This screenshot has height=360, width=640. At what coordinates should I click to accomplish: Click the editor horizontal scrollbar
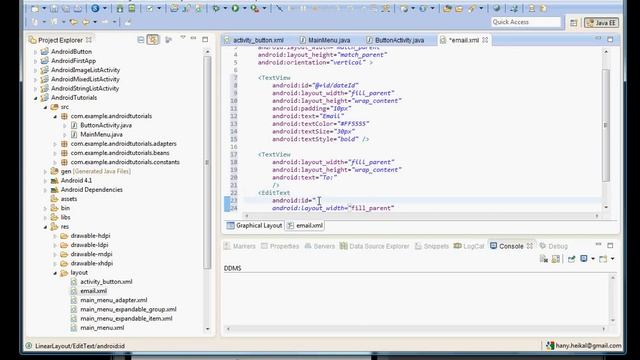tap(421, 216)
